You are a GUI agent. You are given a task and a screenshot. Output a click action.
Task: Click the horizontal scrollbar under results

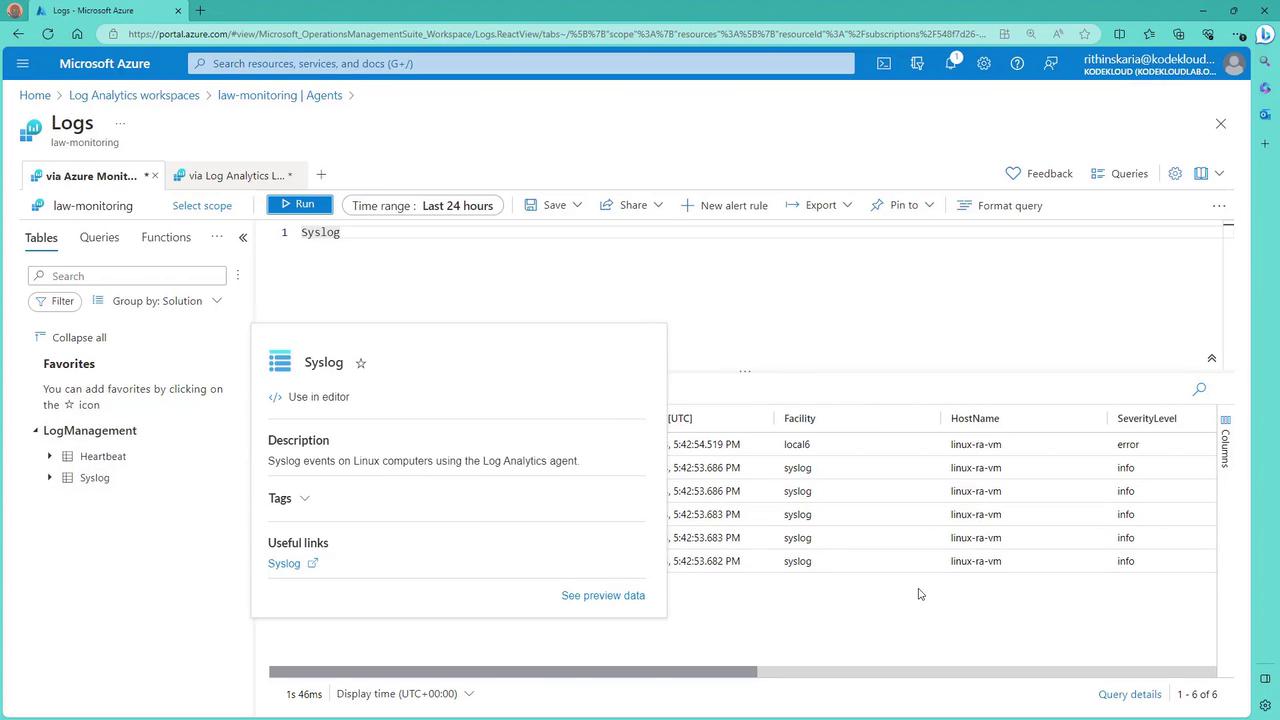[512, 672]
